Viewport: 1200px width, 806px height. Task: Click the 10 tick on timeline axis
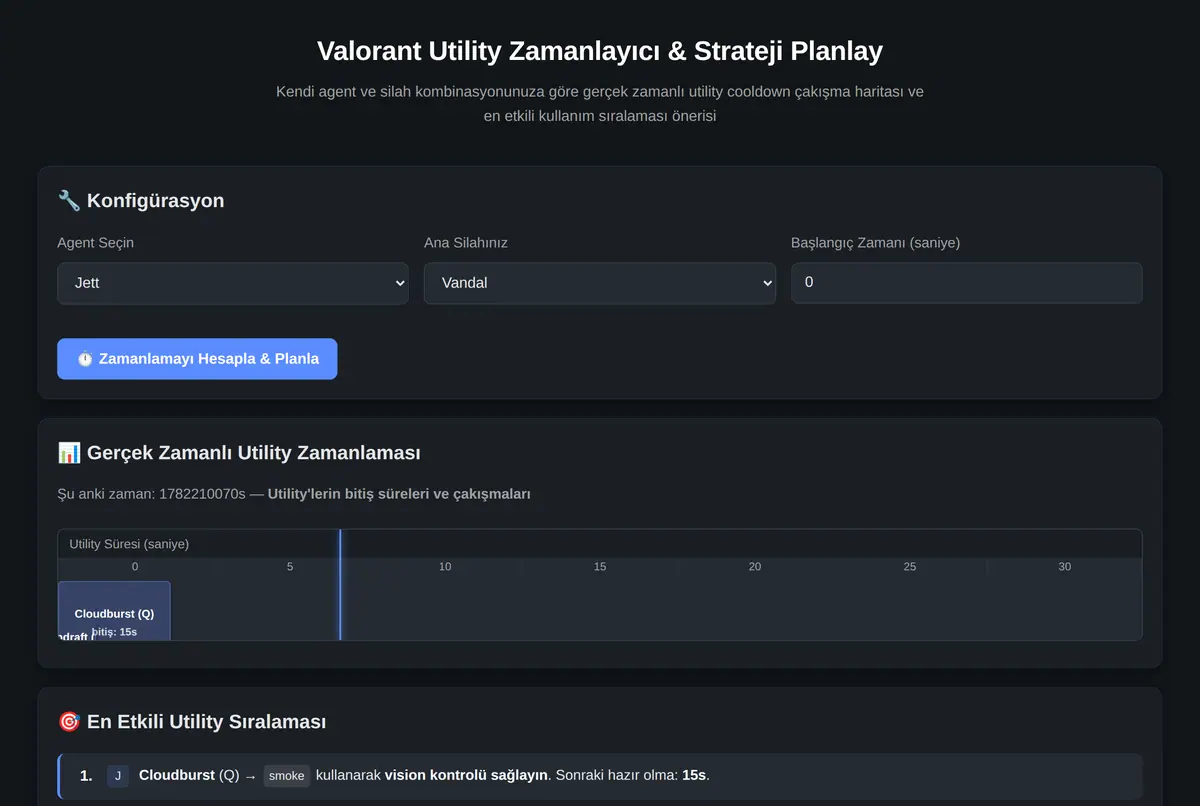[445, 567]
